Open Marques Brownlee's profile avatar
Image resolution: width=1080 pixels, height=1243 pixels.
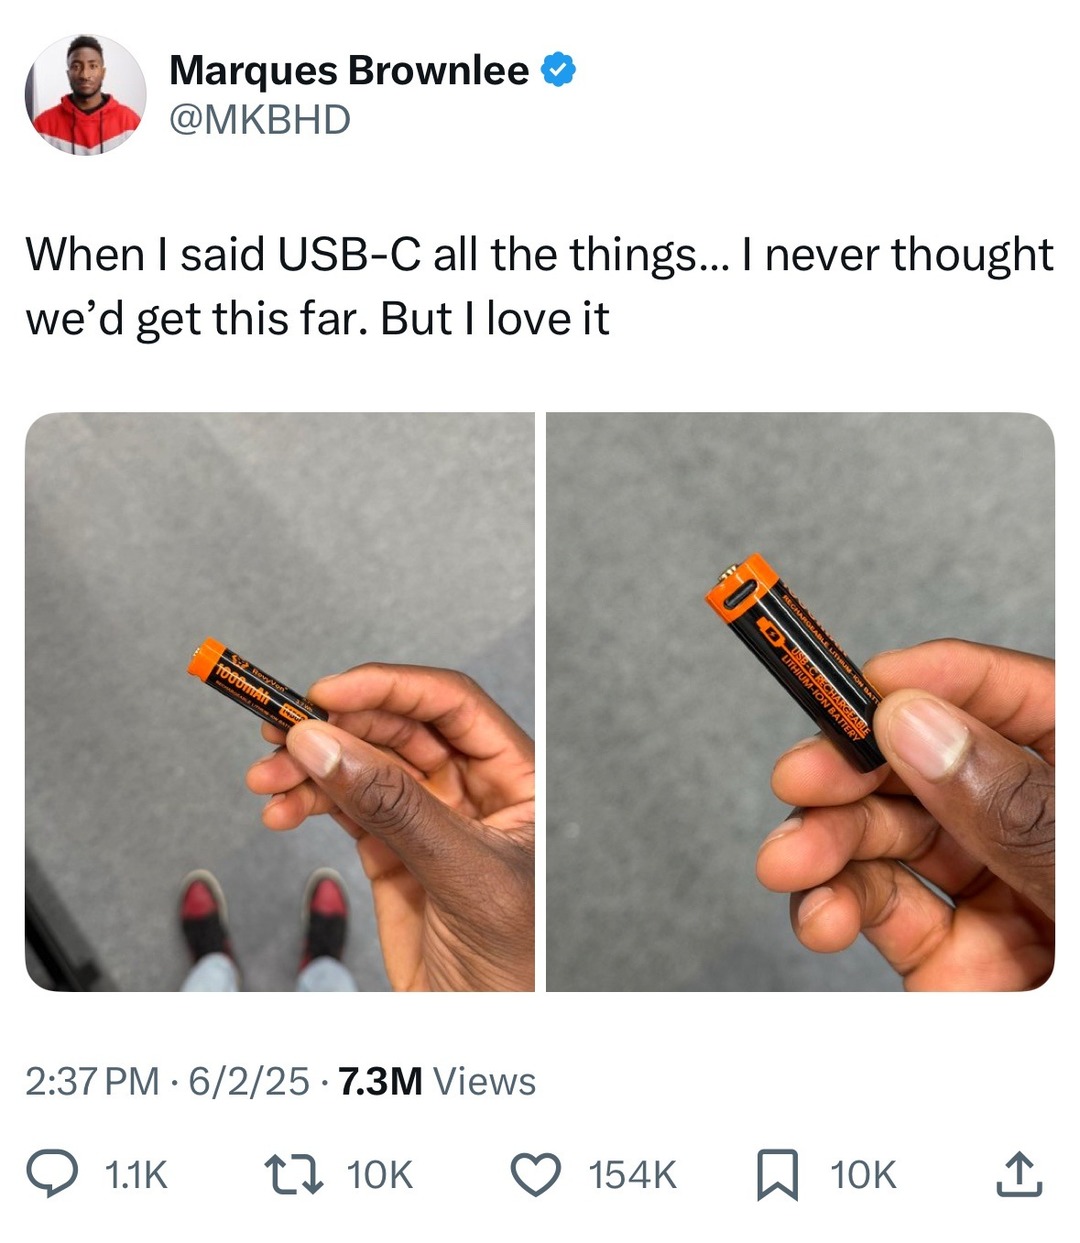click(85, 95)
